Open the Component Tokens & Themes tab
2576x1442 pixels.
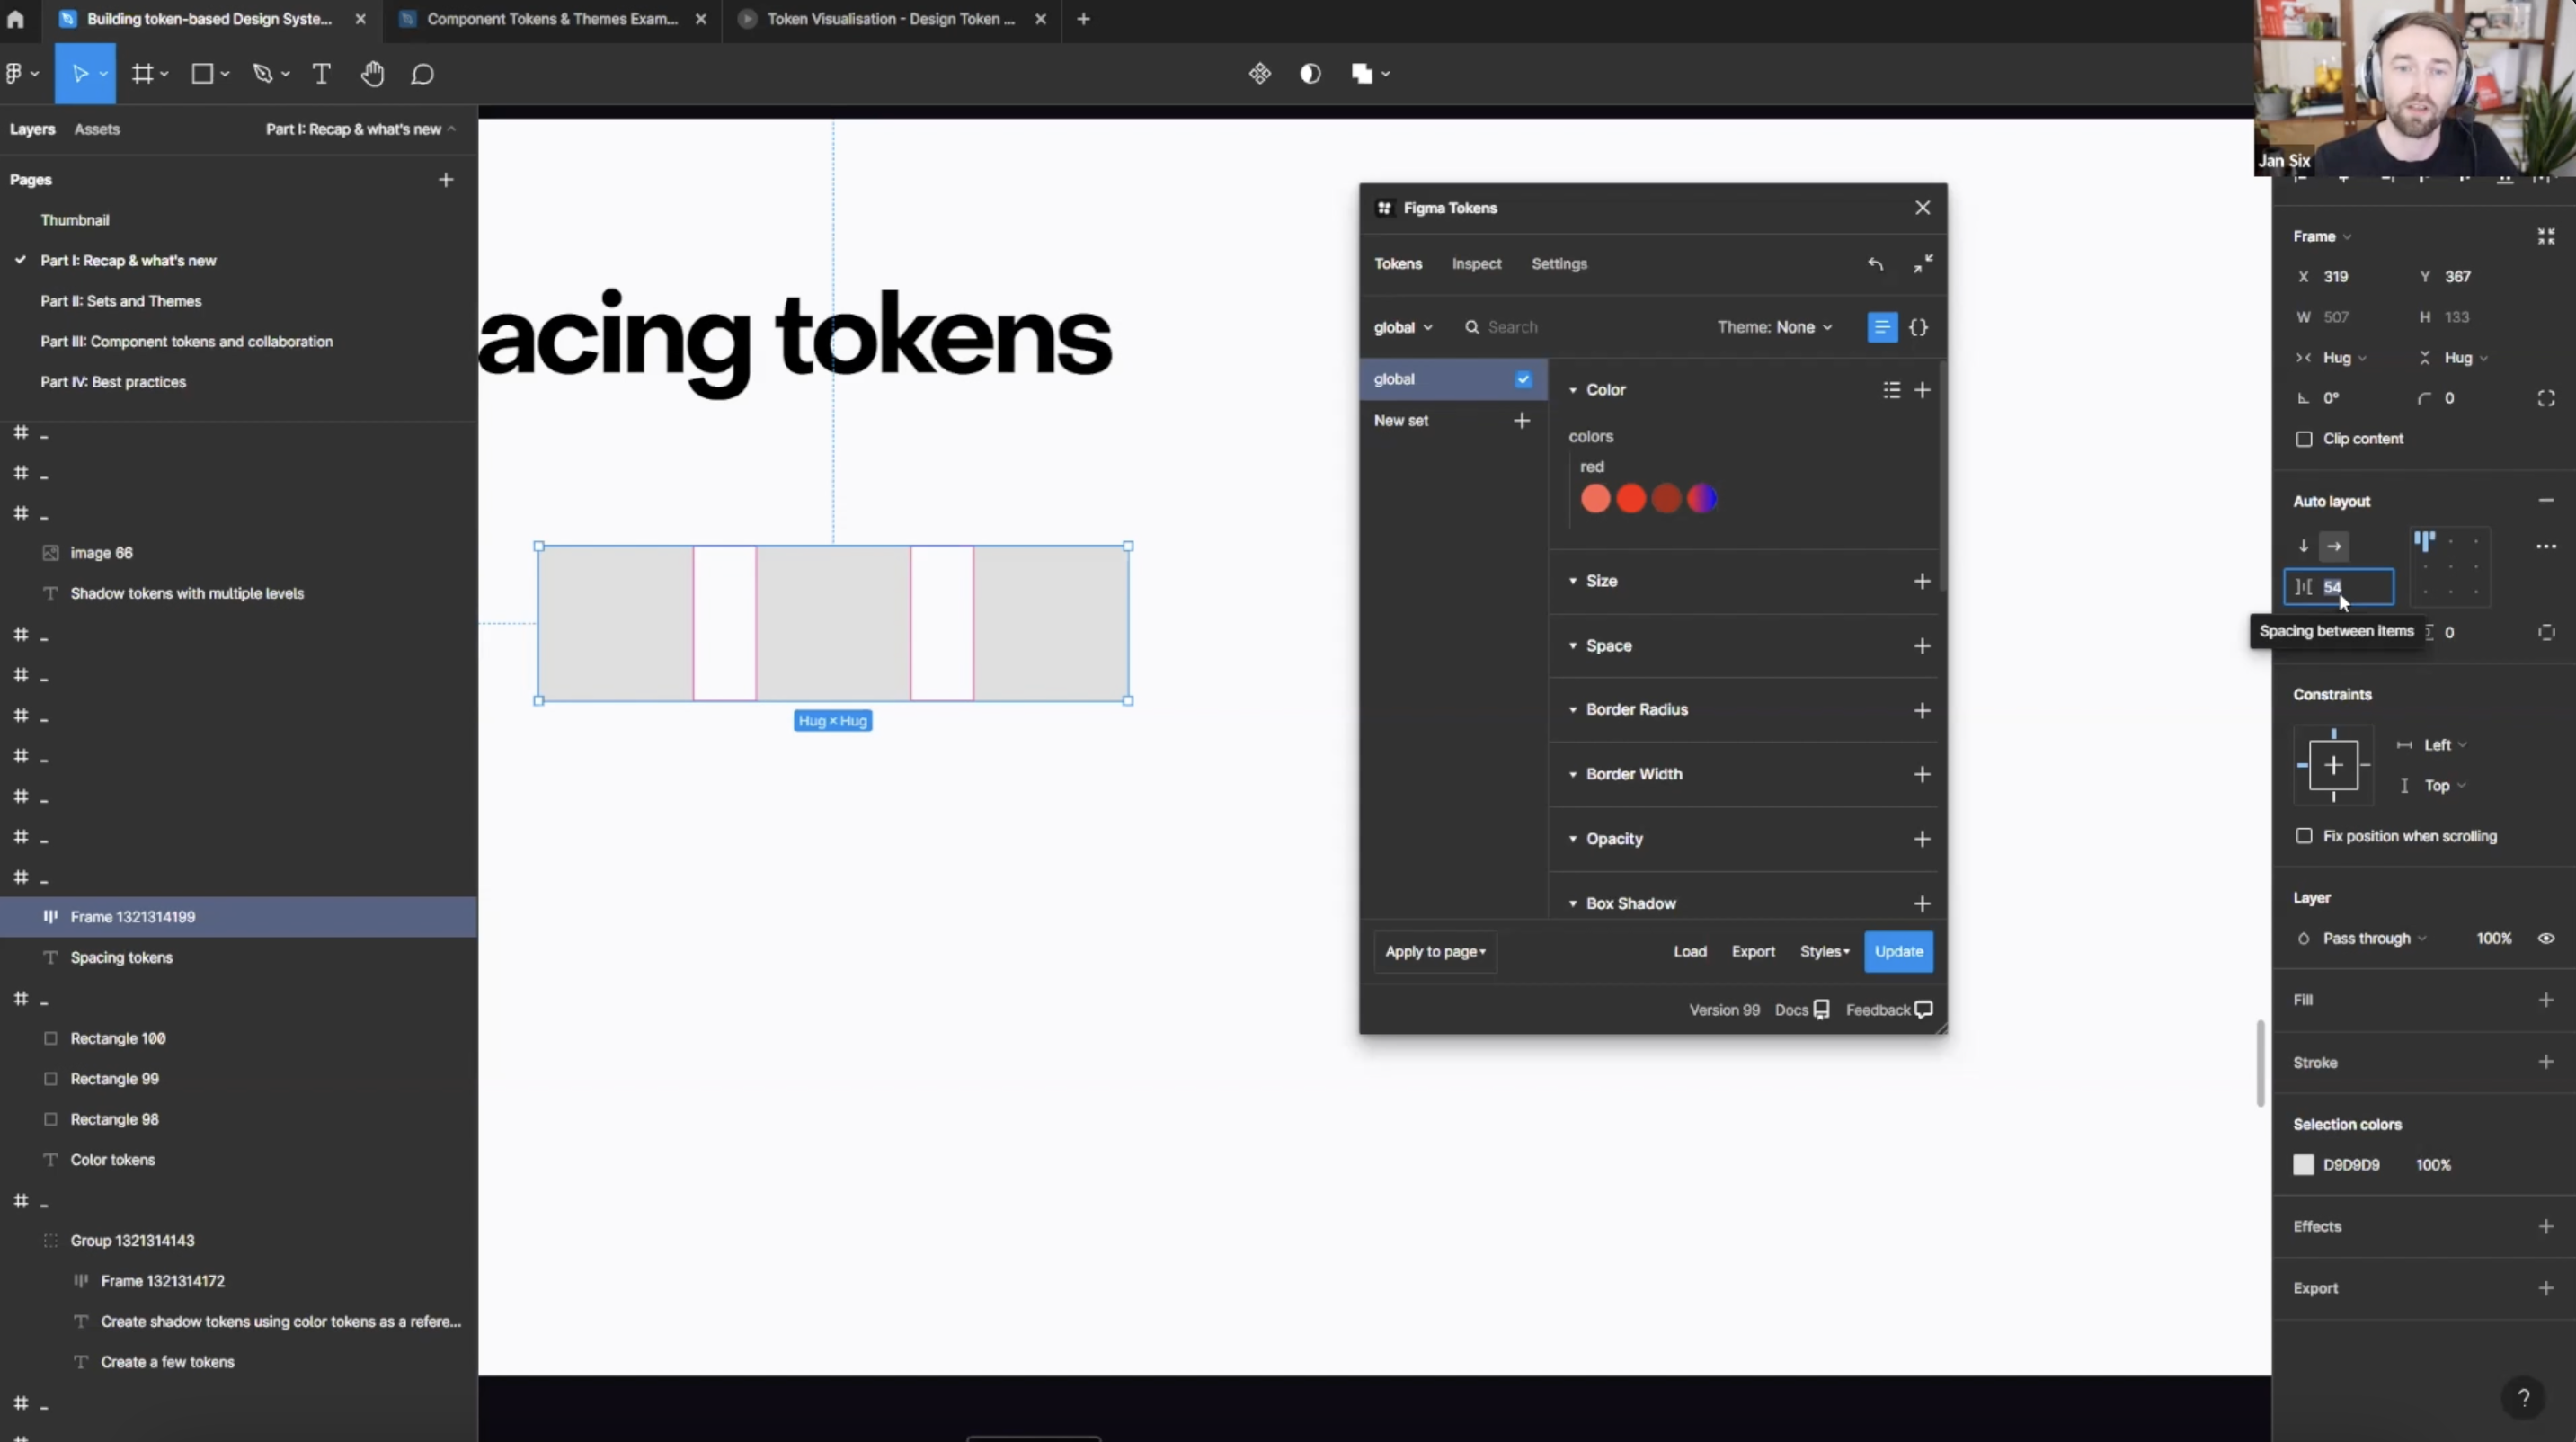pos(552,19)
